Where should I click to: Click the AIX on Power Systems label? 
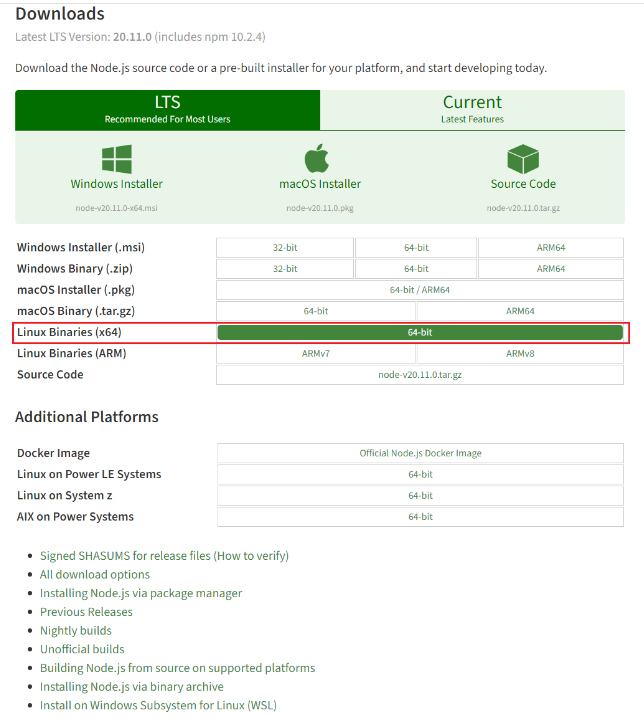(75, 517)
